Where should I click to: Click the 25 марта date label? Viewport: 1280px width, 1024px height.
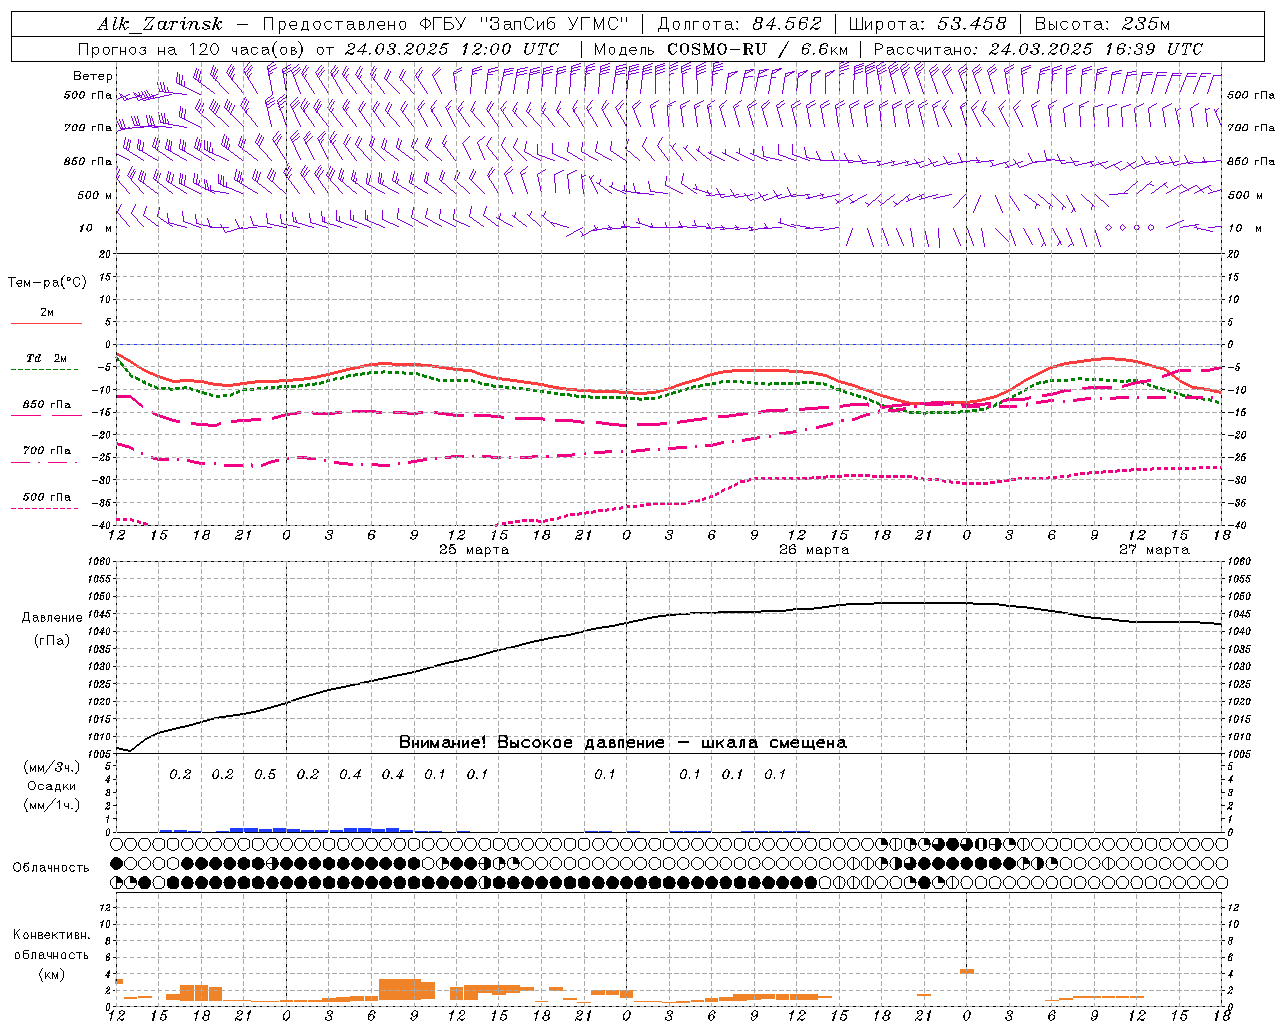pos(474,550)
